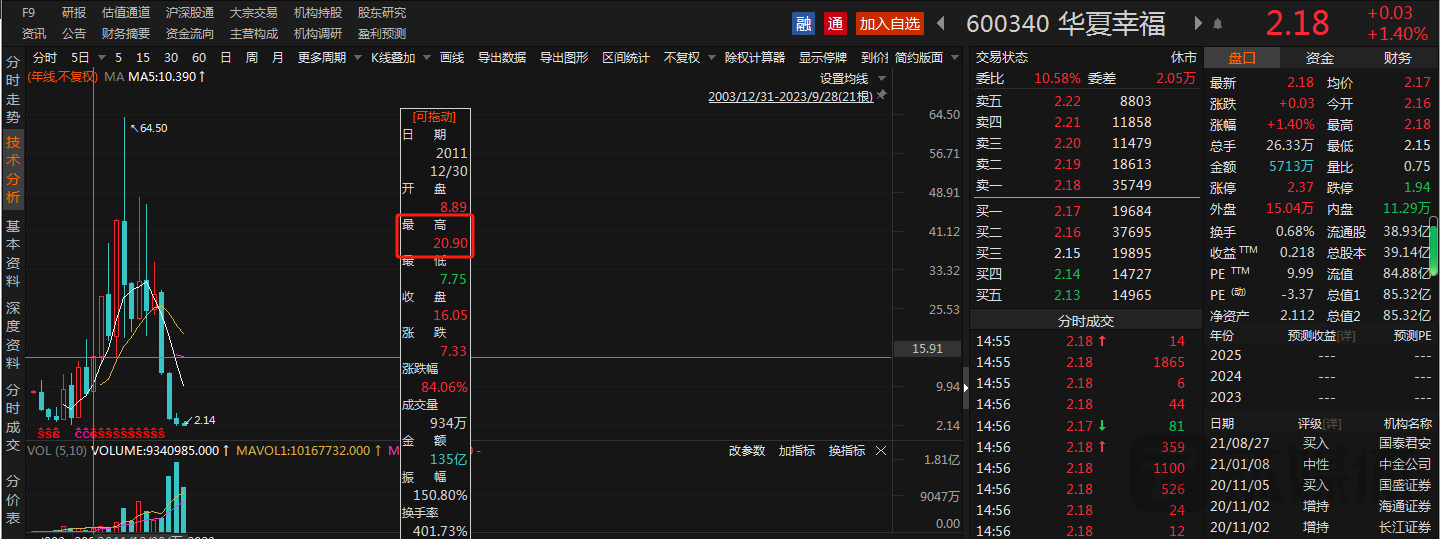1440x539 pixels.
Task: Click the 画线 drawing tool
Action: click(452, 58)
